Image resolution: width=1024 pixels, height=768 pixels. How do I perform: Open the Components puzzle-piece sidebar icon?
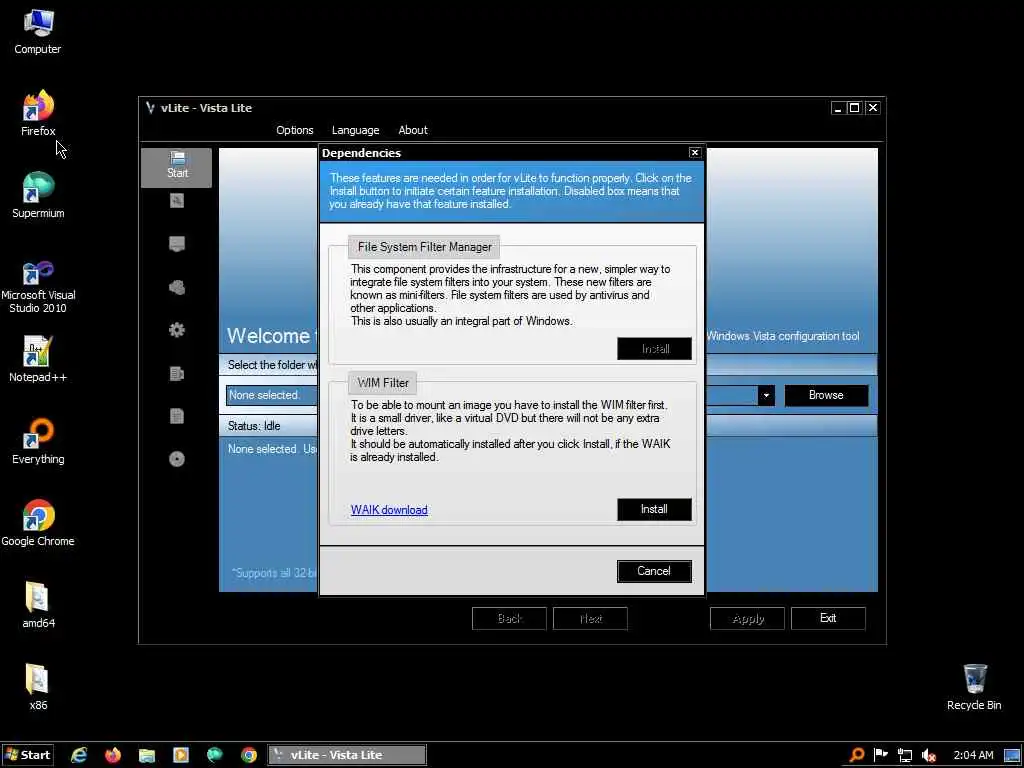[177, 287]
